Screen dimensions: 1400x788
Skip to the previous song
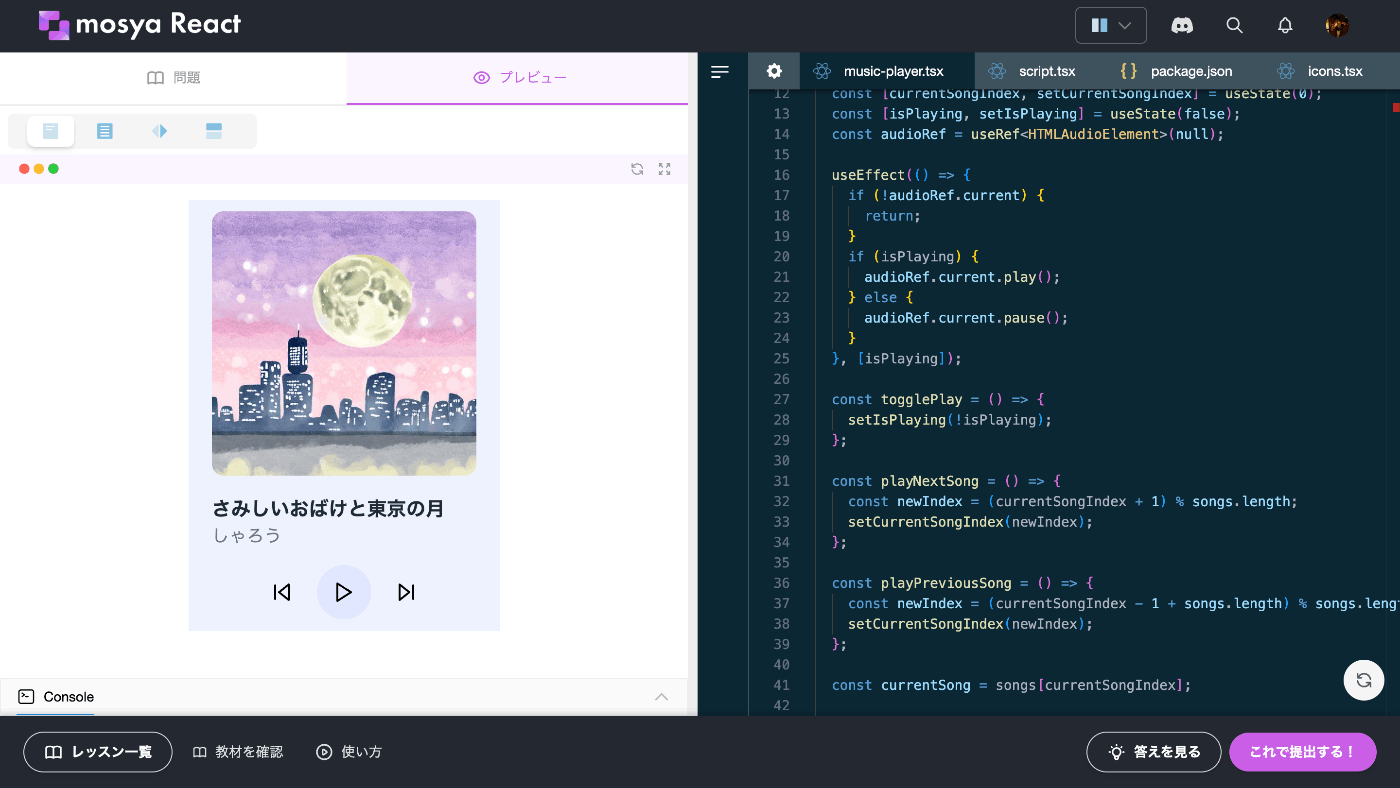tap(282, 592)
